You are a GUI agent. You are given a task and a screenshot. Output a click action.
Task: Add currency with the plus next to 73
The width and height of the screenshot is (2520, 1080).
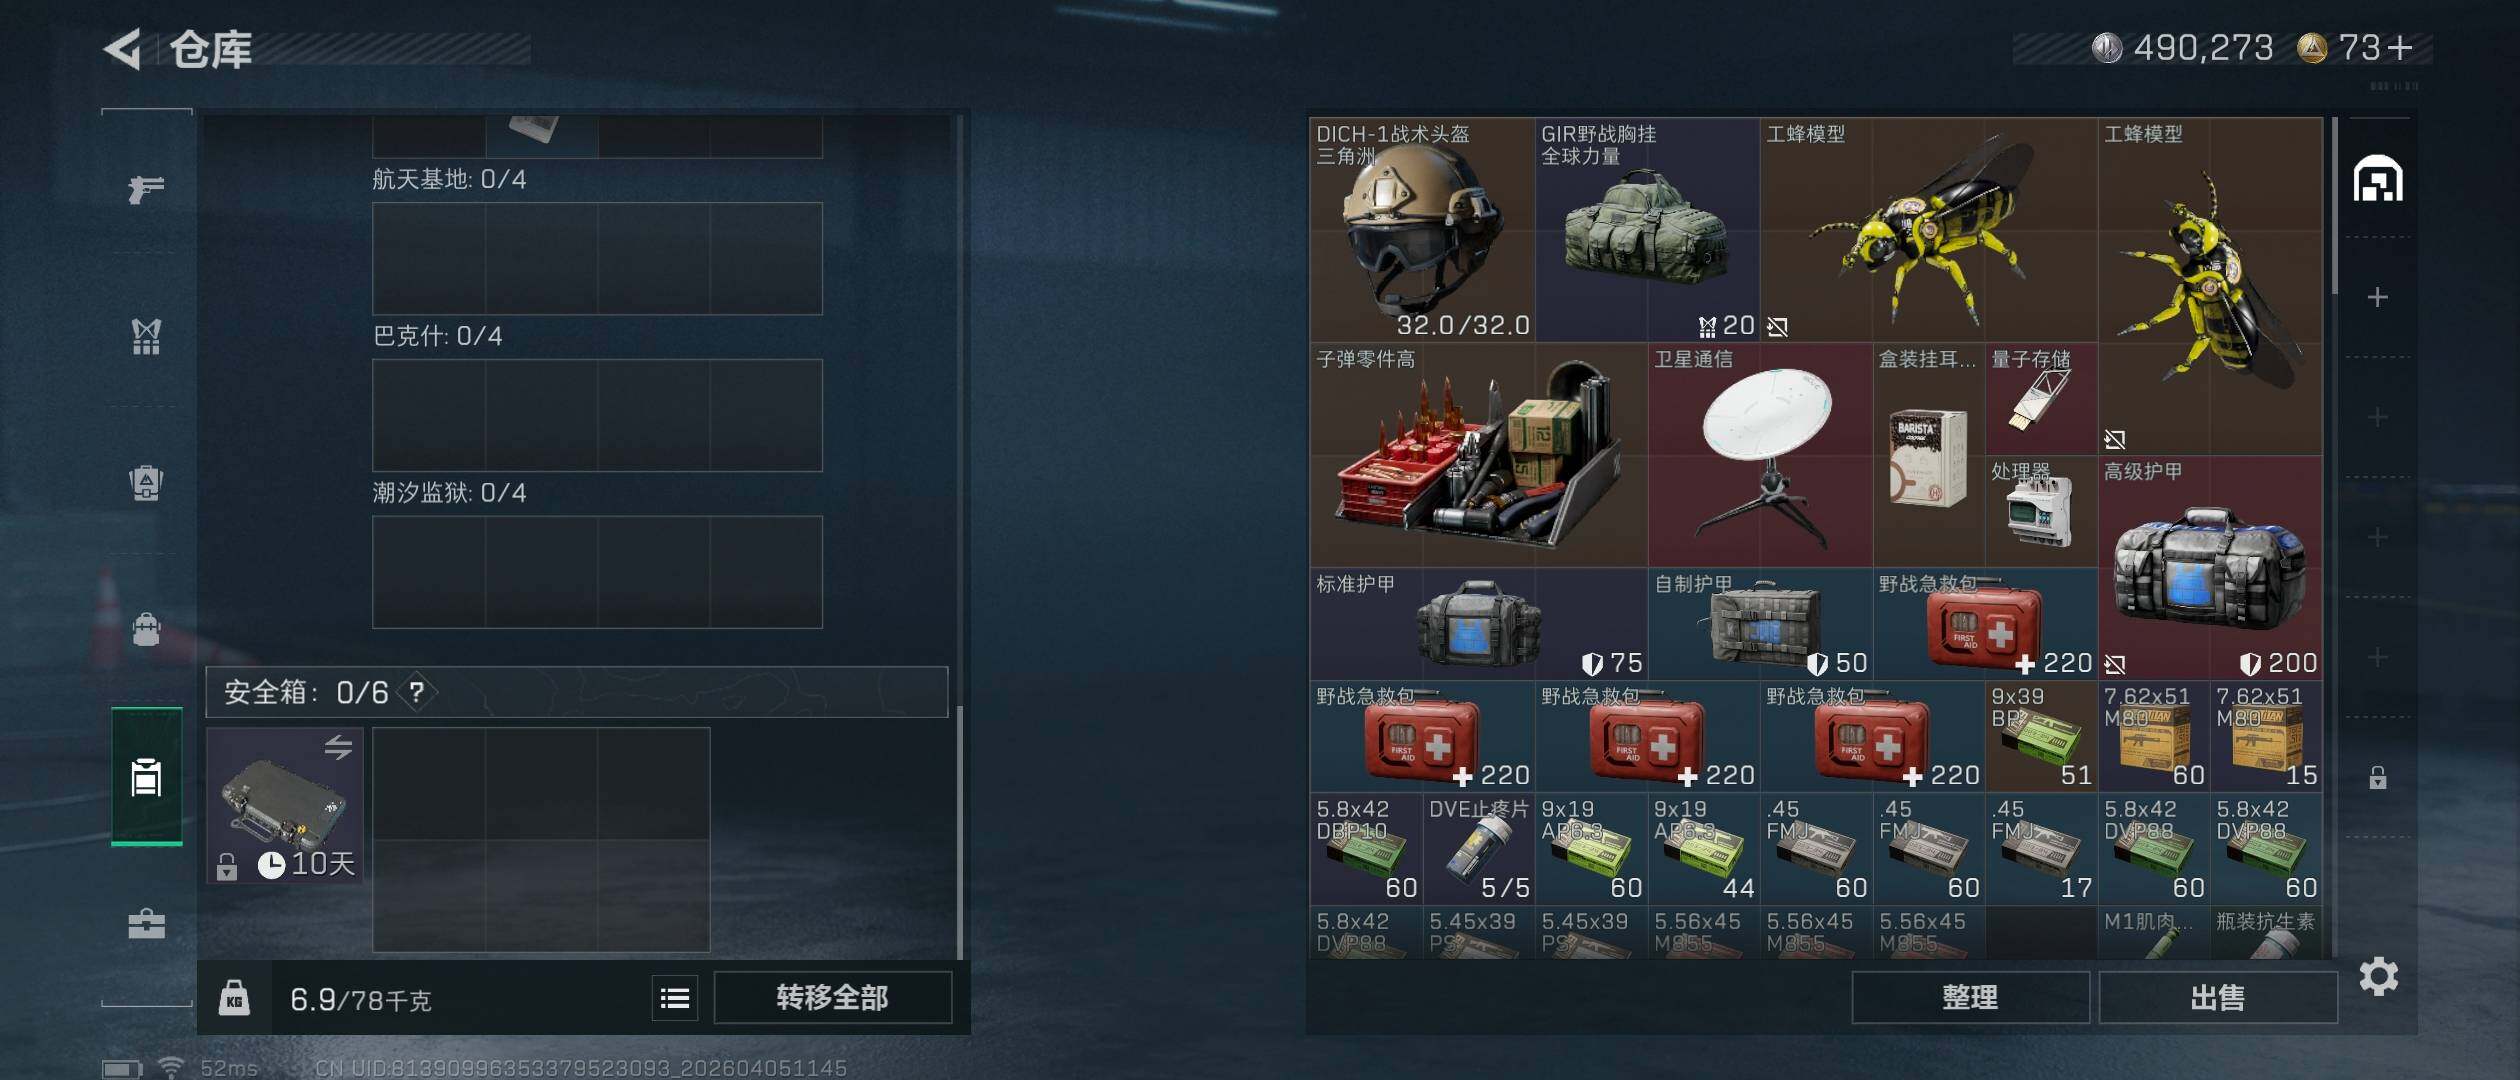2400,47
